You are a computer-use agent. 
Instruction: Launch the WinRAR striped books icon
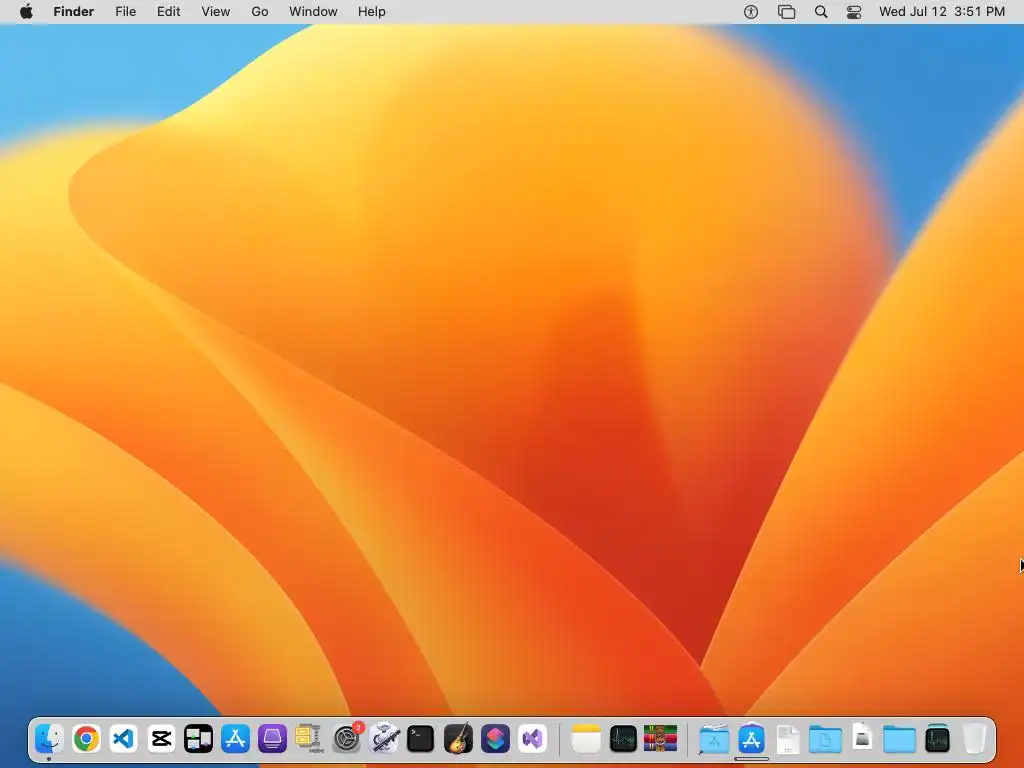tap(660, 739)
